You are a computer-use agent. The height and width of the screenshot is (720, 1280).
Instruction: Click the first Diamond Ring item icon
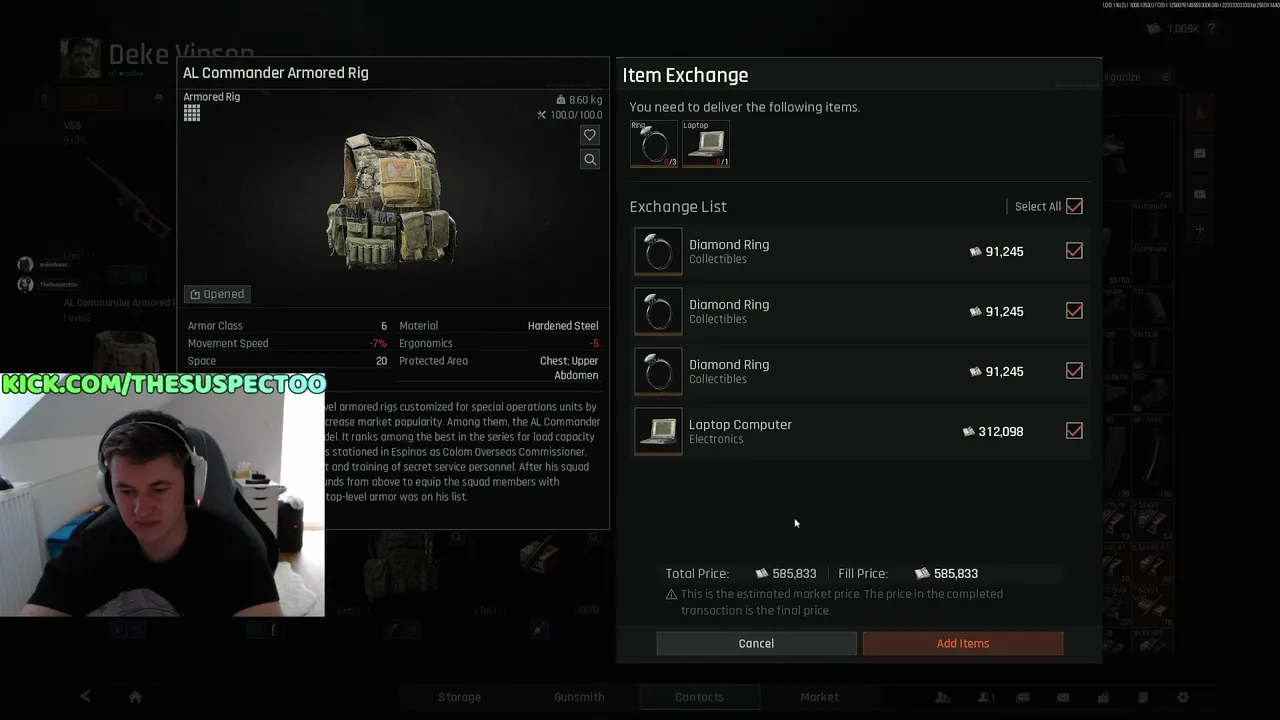tap(658, 251)
